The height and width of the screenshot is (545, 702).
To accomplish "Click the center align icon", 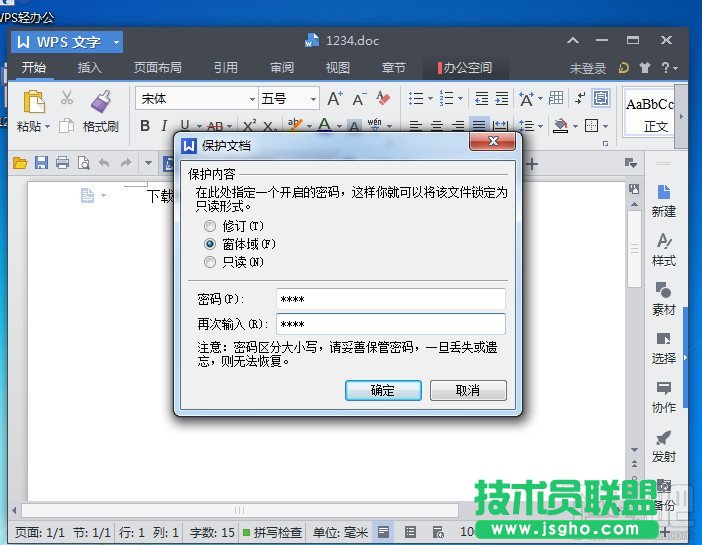I will coord(437,126).
